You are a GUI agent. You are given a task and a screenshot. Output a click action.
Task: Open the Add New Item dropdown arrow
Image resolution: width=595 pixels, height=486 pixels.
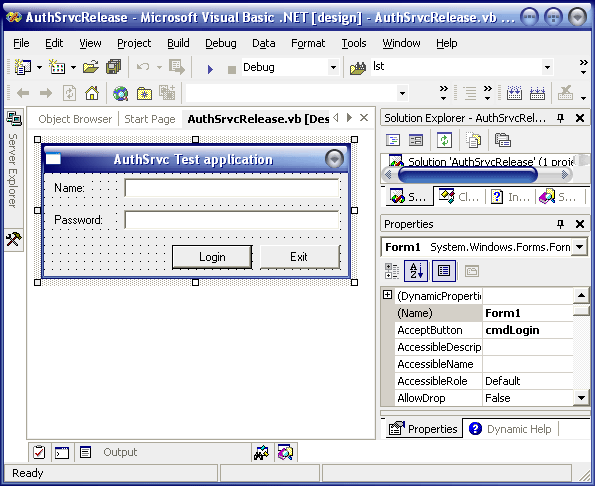point(73,68)
